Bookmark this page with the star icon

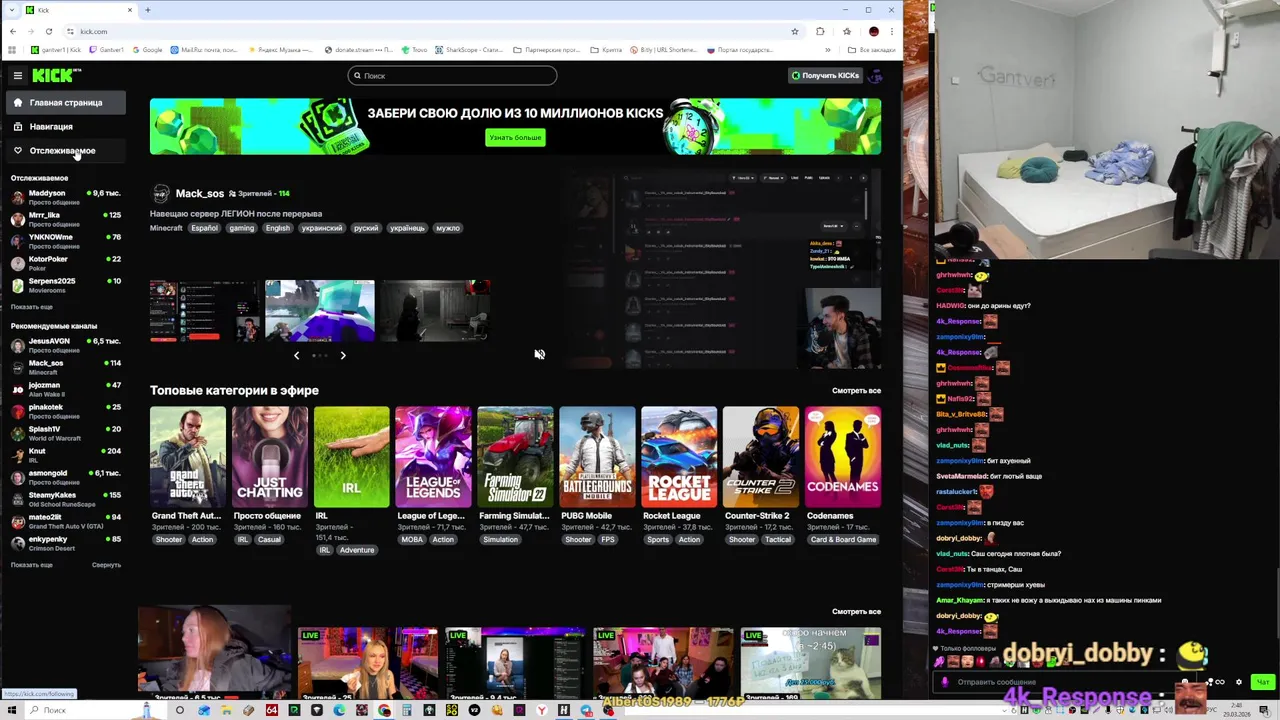(x=795, y=31)
